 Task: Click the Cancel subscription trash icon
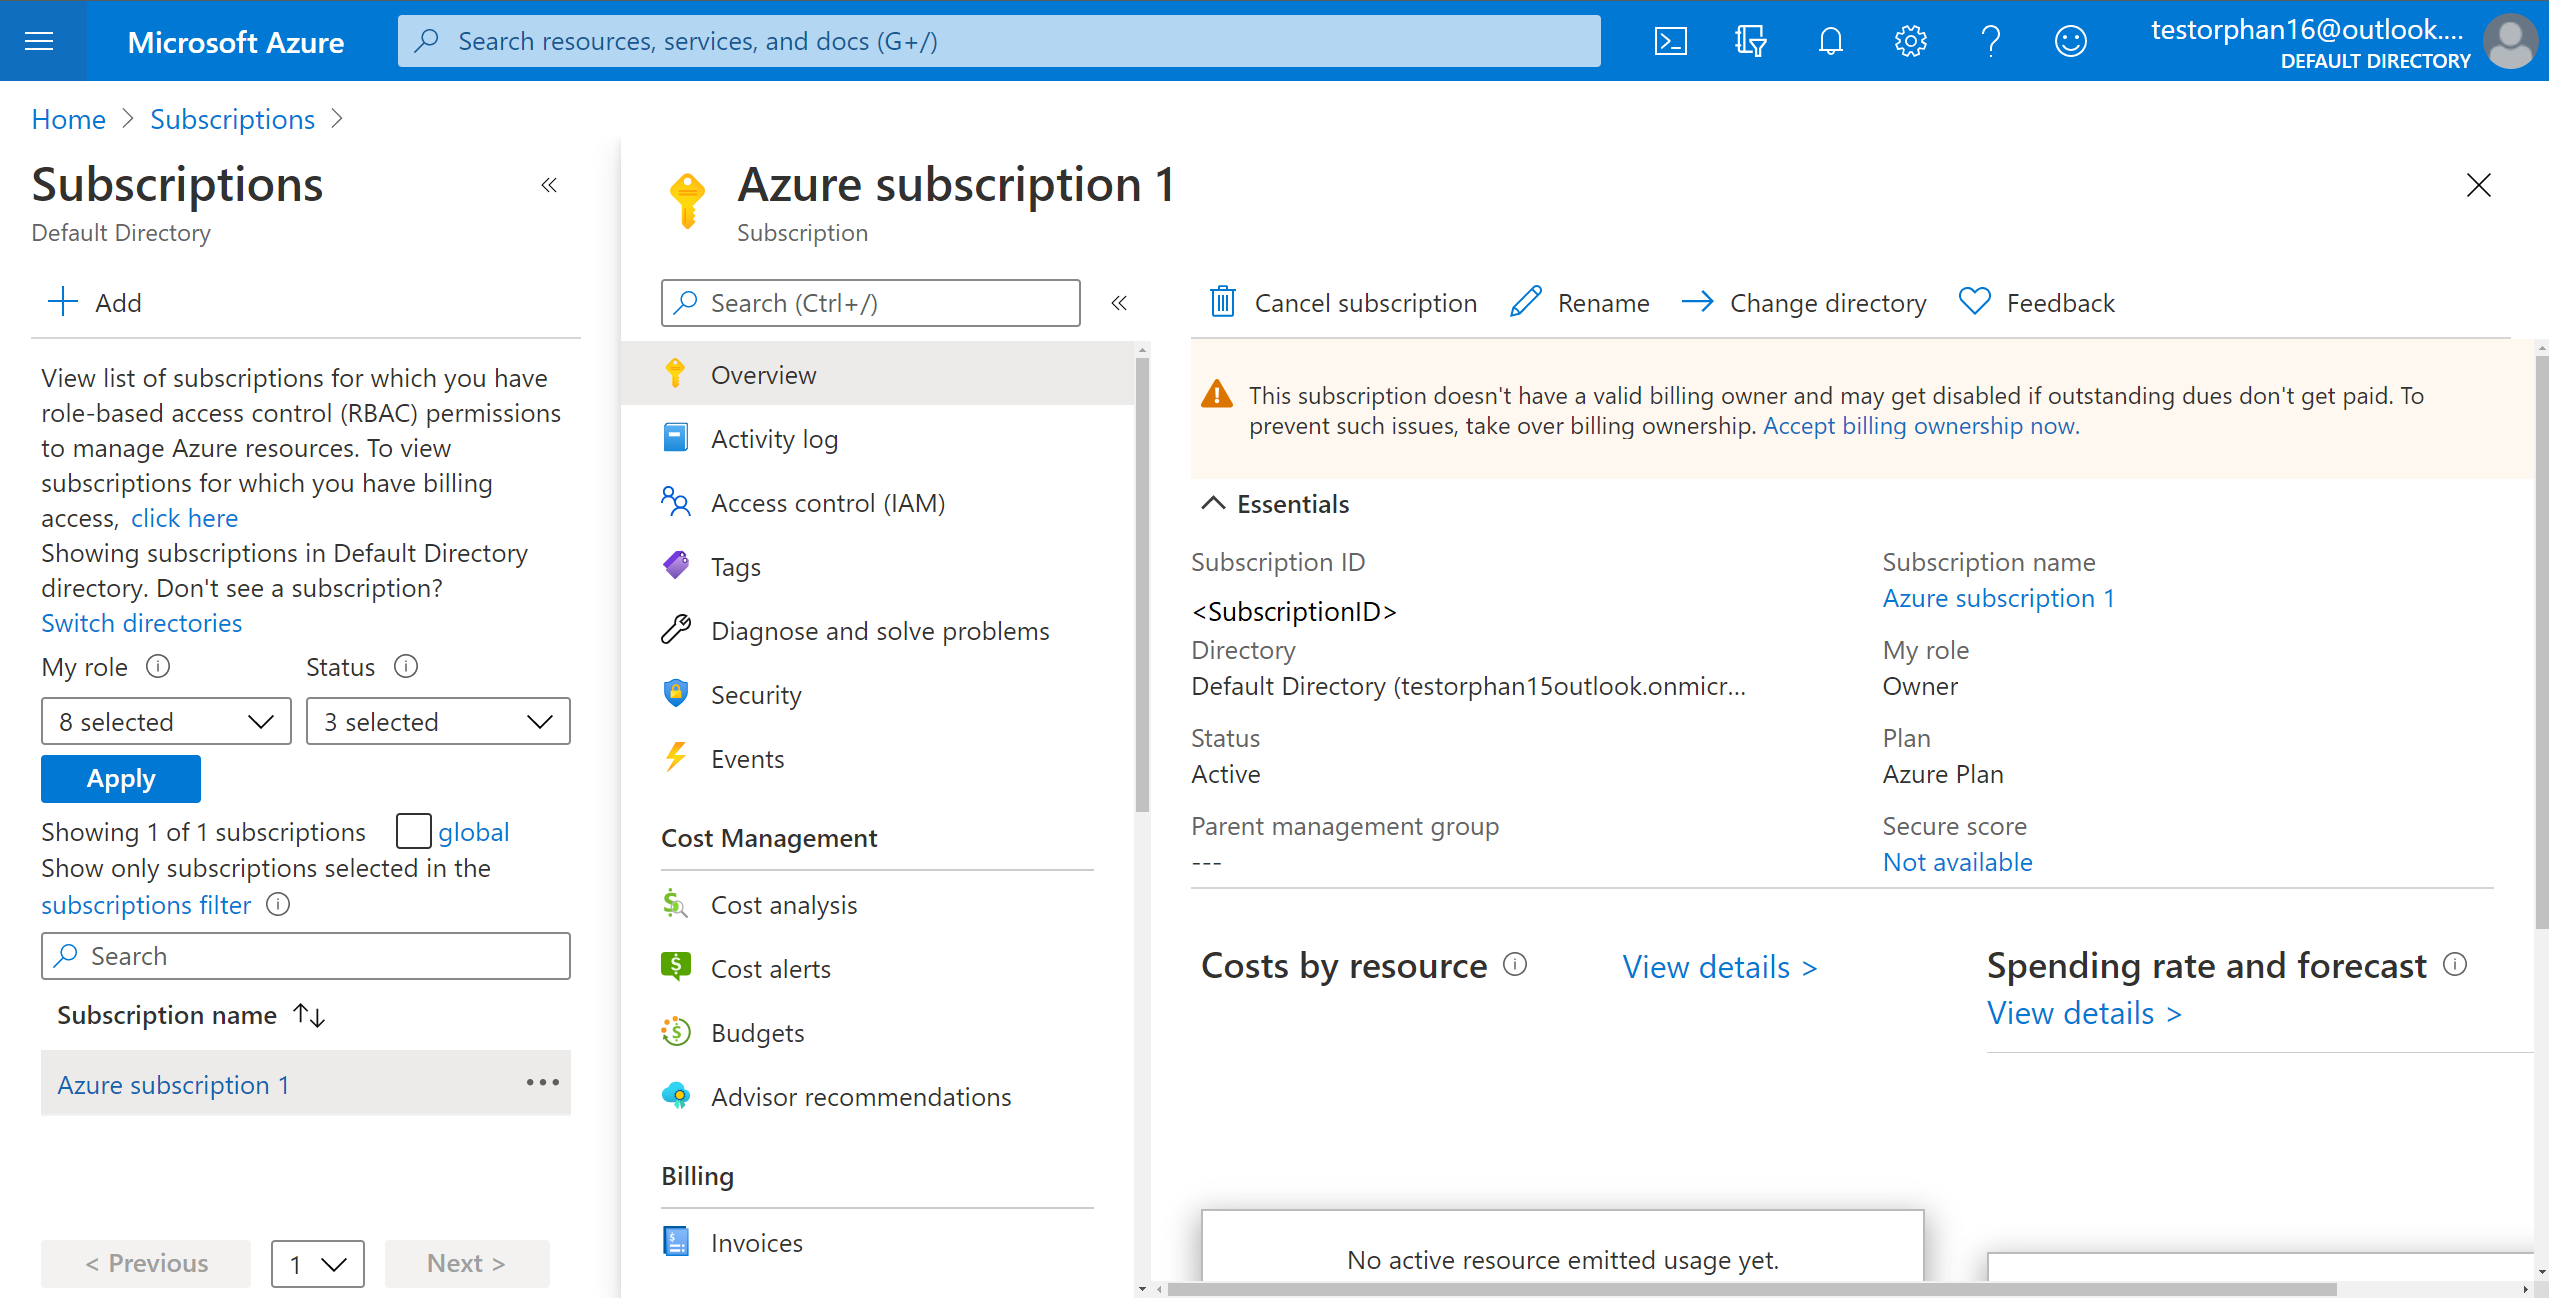click(x=1222, y=302)
